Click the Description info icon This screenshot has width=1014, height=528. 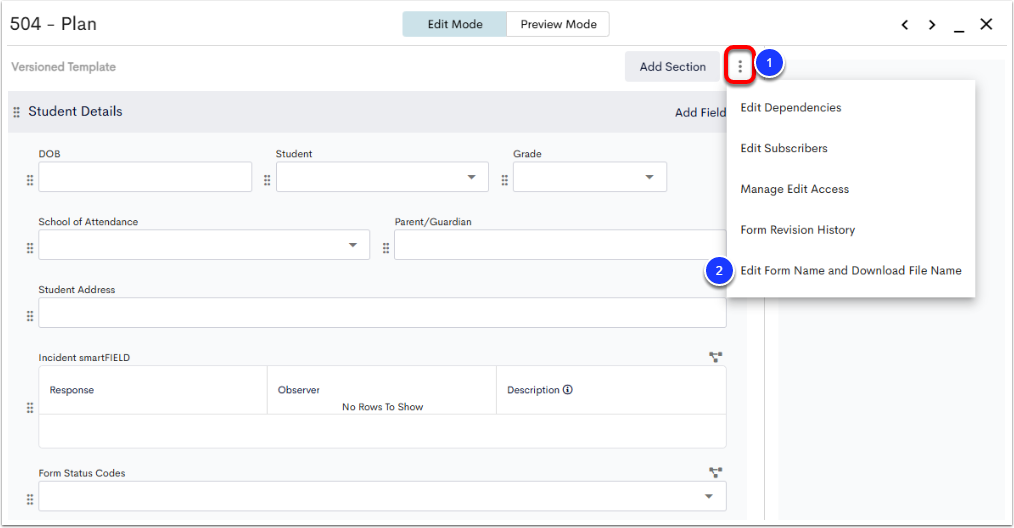tap(568, 390)
